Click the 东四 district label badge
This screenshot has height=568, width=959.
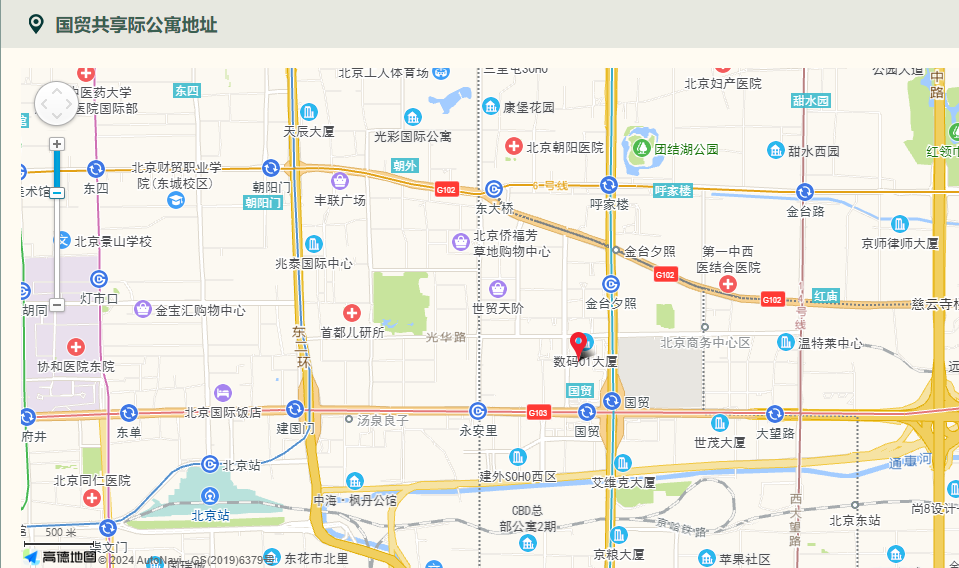(x=187, y=91)
